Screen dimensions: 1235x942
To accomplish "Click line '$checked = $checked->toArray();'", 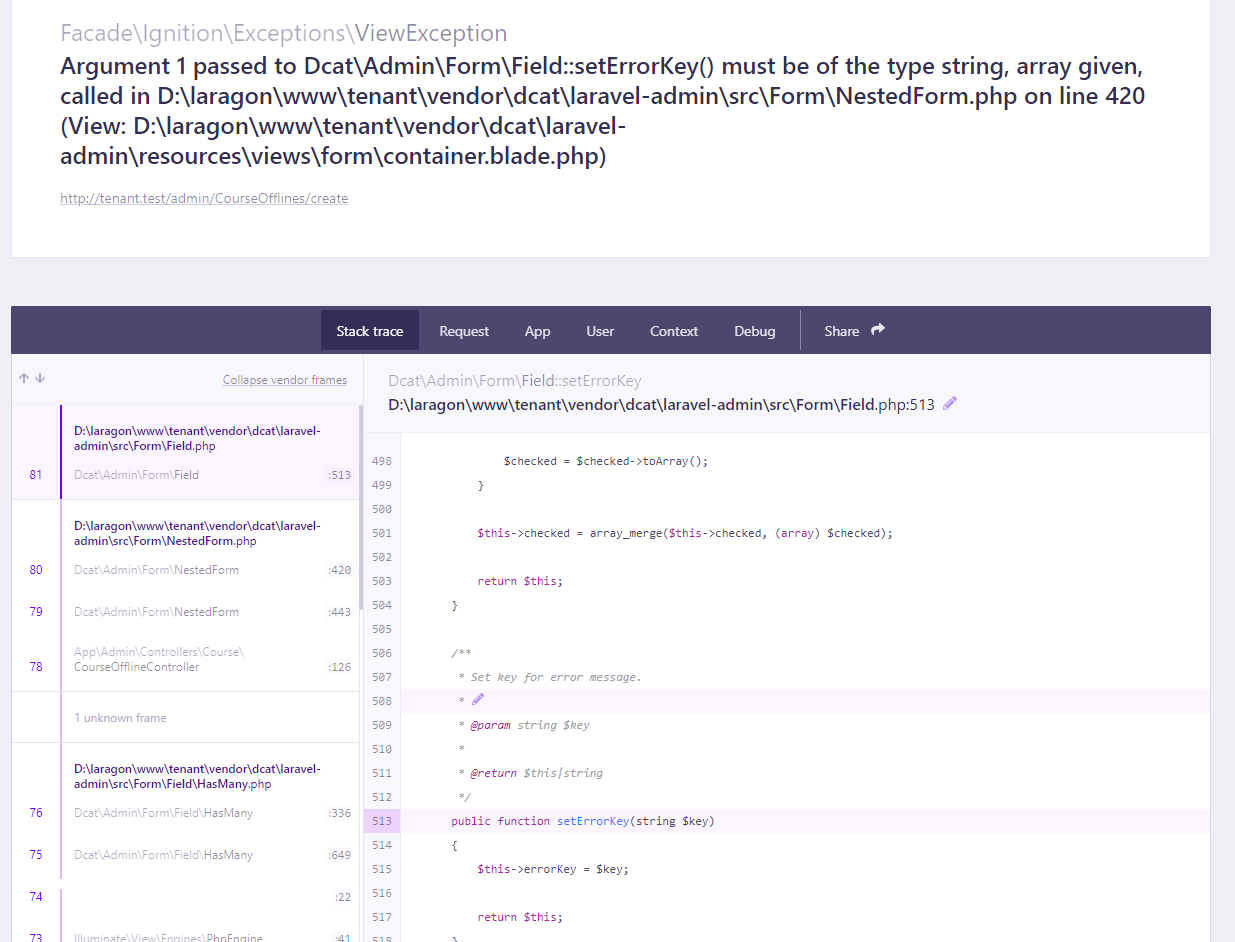I will click(x=606, y=461).
